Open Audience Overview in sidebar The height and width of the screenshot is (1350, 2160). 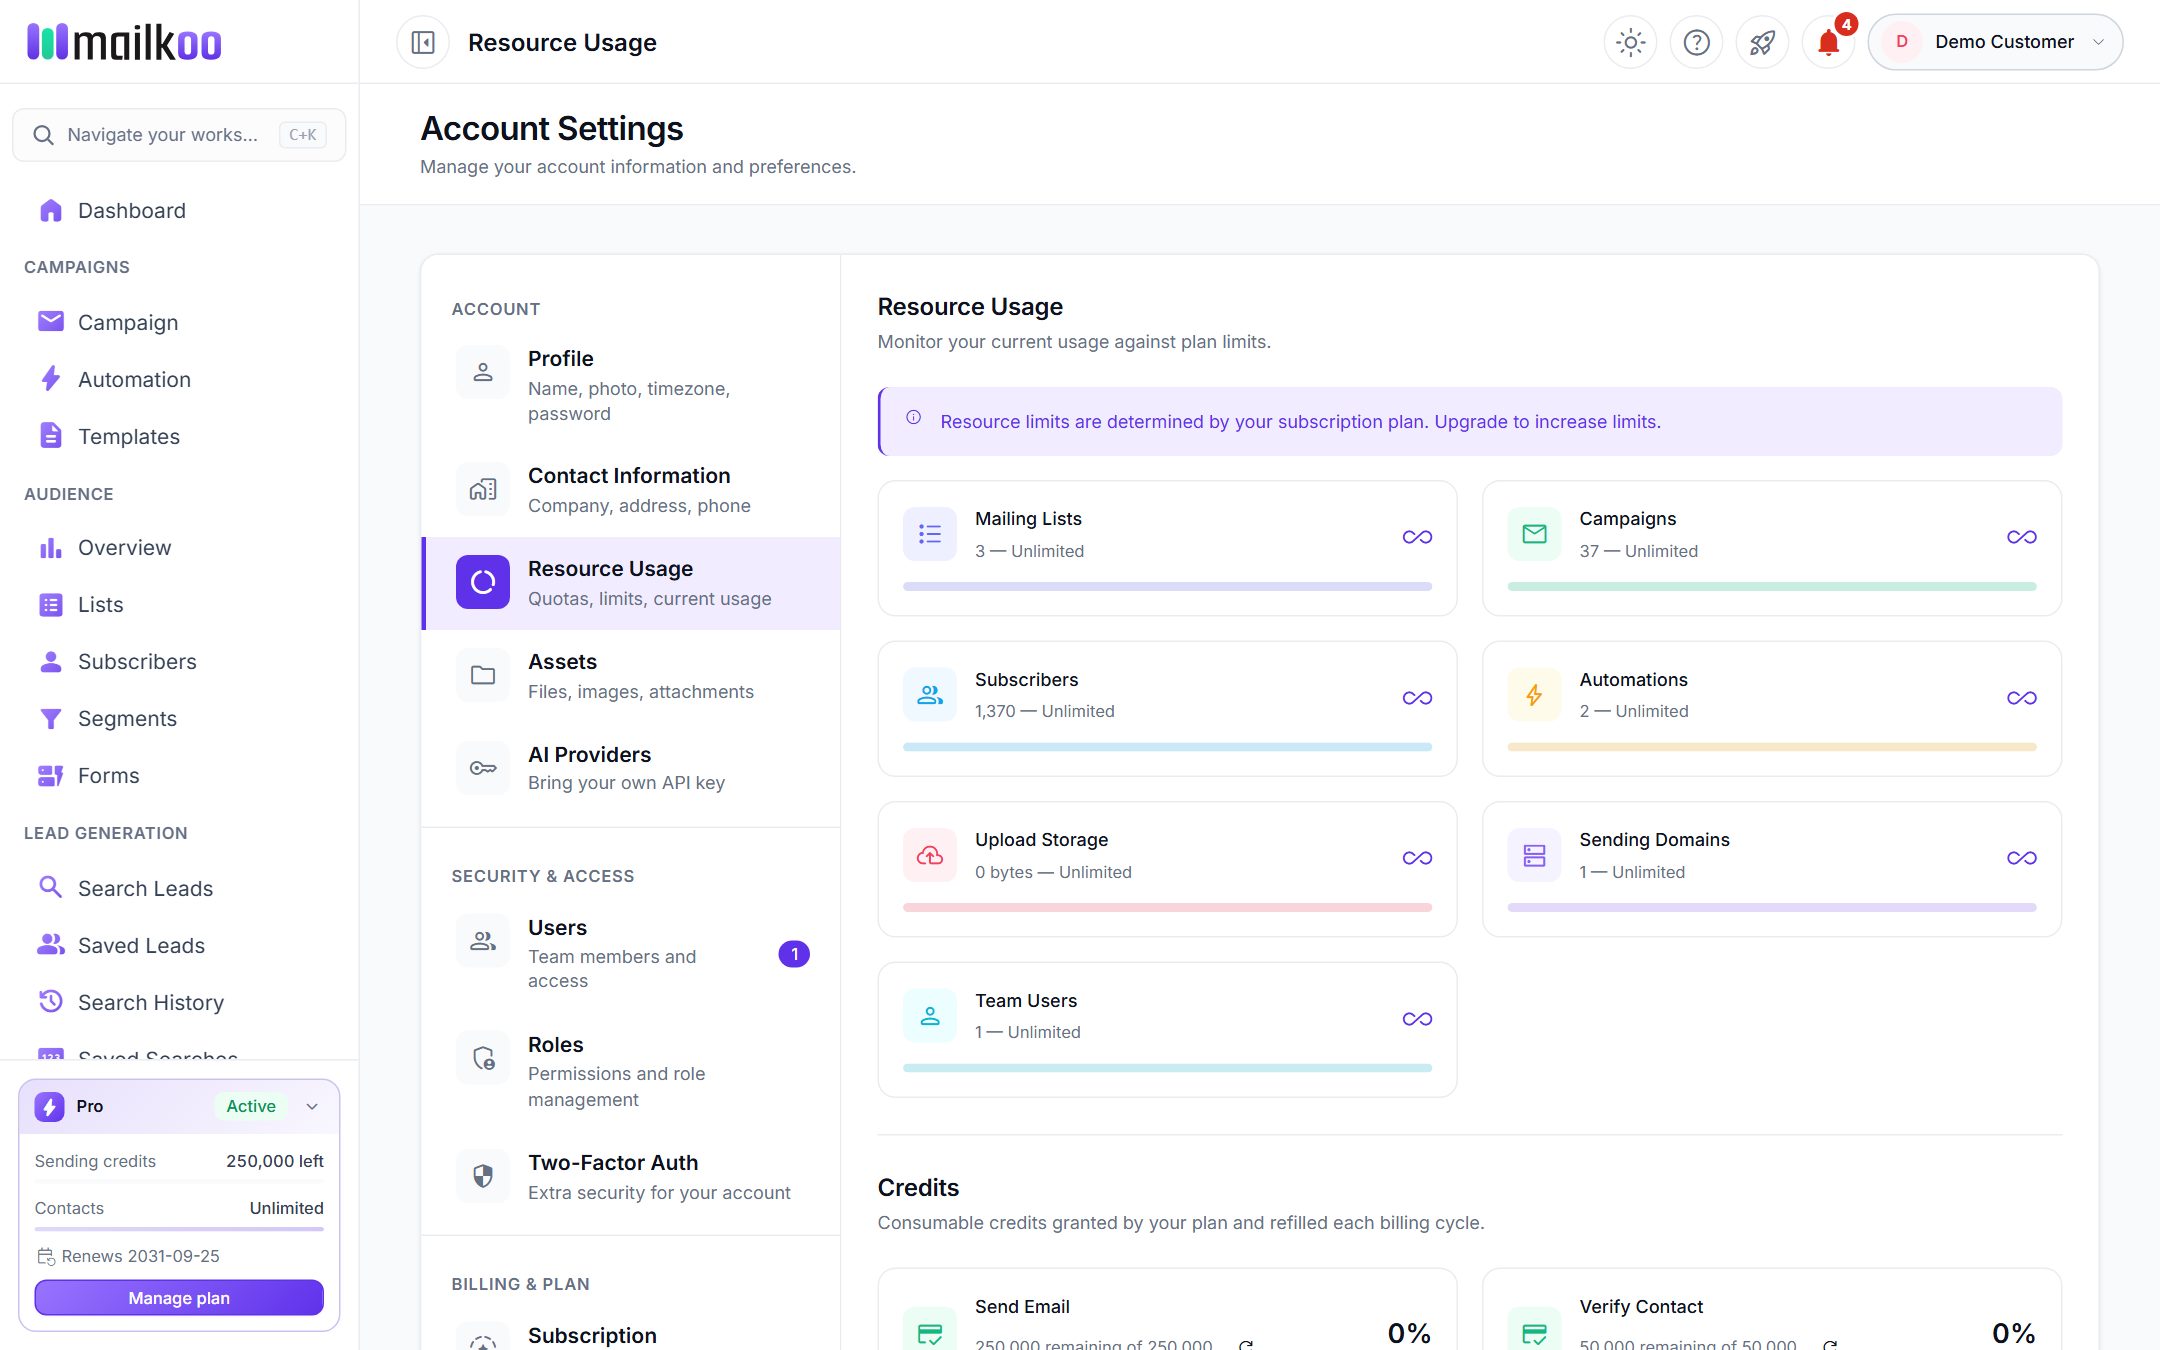[179, 547]
